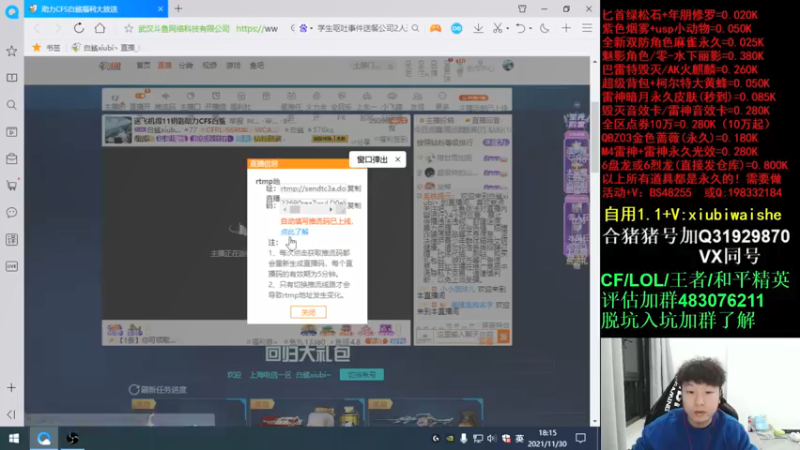Click the rtmp address text field

313,188
